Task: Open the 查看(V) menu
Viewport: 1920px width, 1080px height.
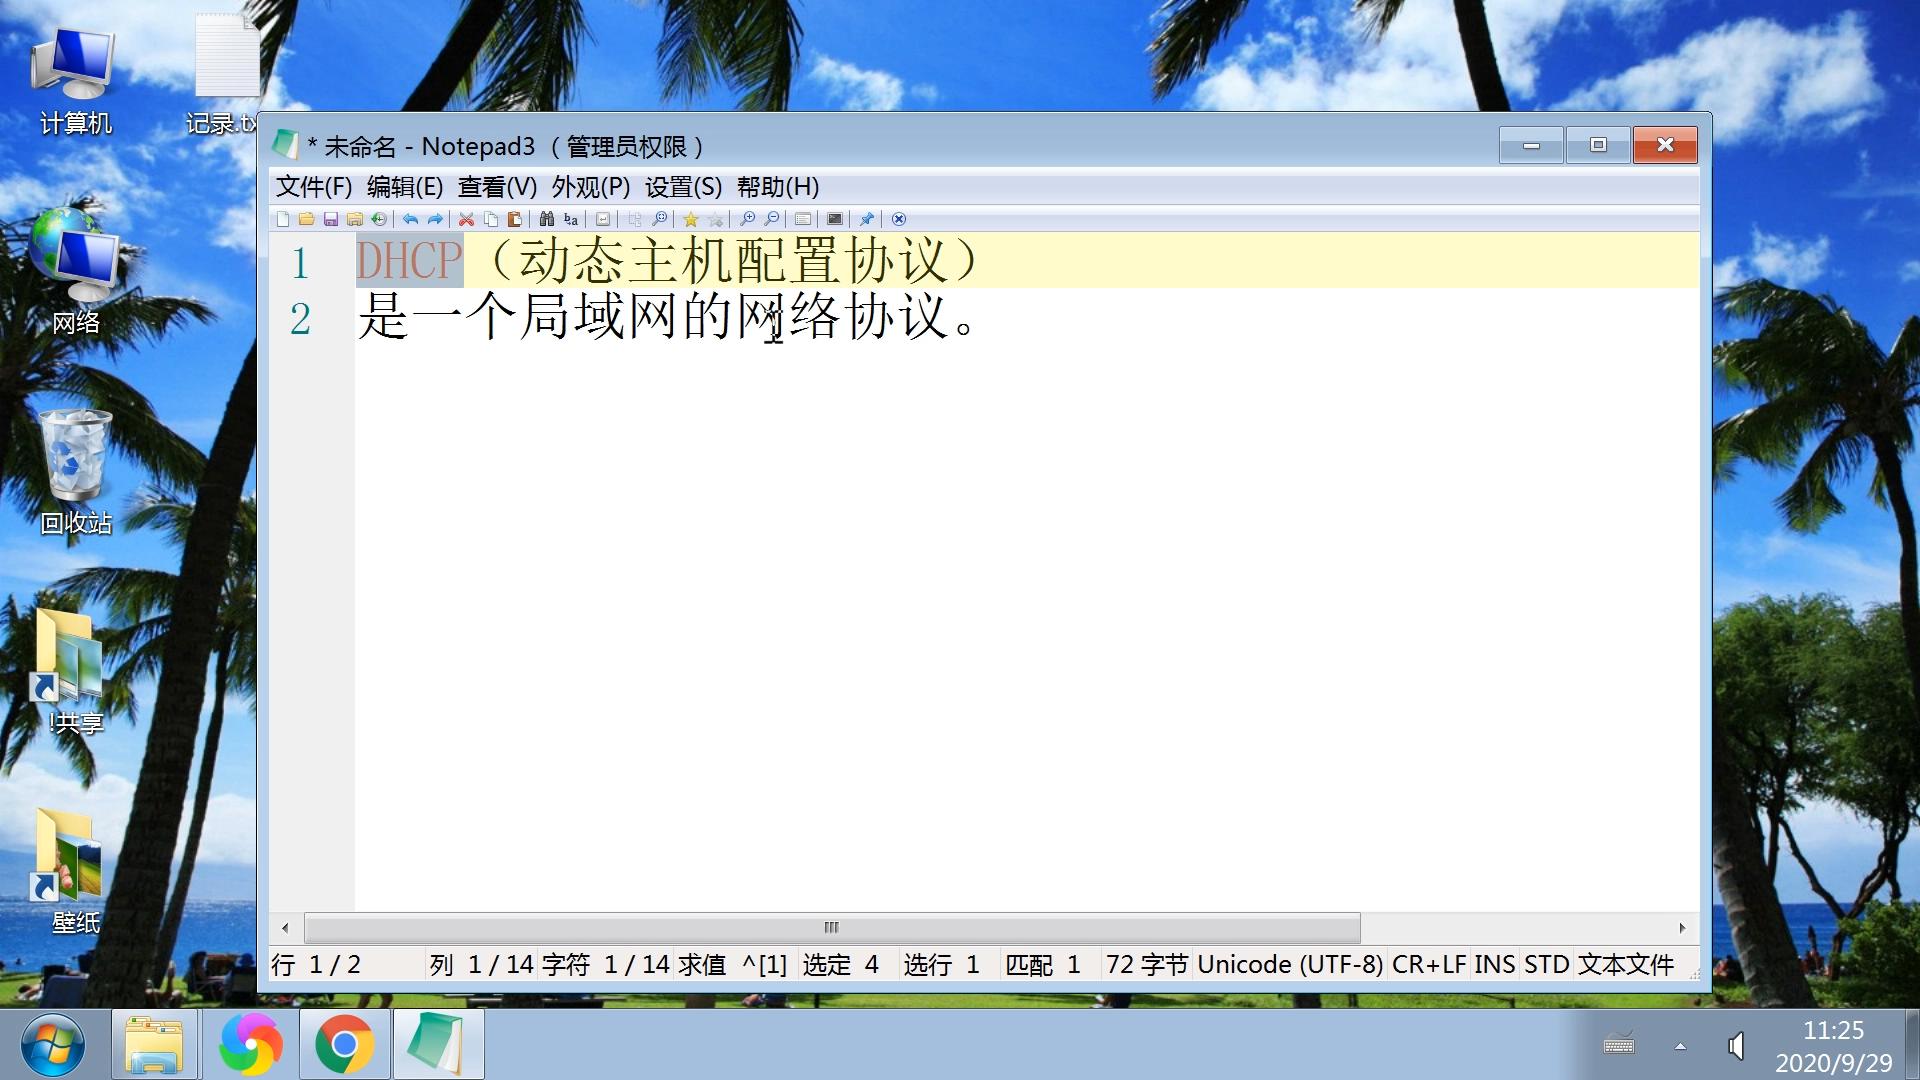Action: (x=497, y=187)
